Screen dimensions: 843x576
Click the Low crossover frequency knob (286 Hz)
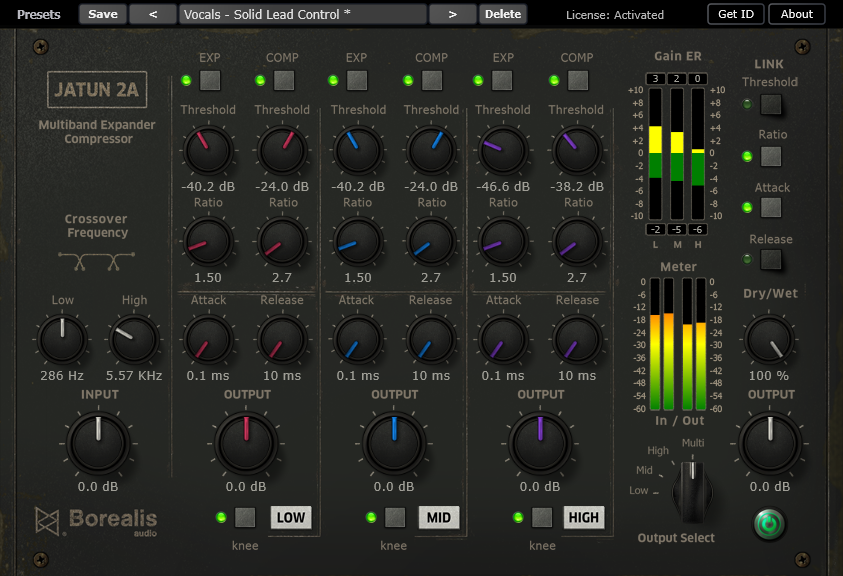coord(62,339)
